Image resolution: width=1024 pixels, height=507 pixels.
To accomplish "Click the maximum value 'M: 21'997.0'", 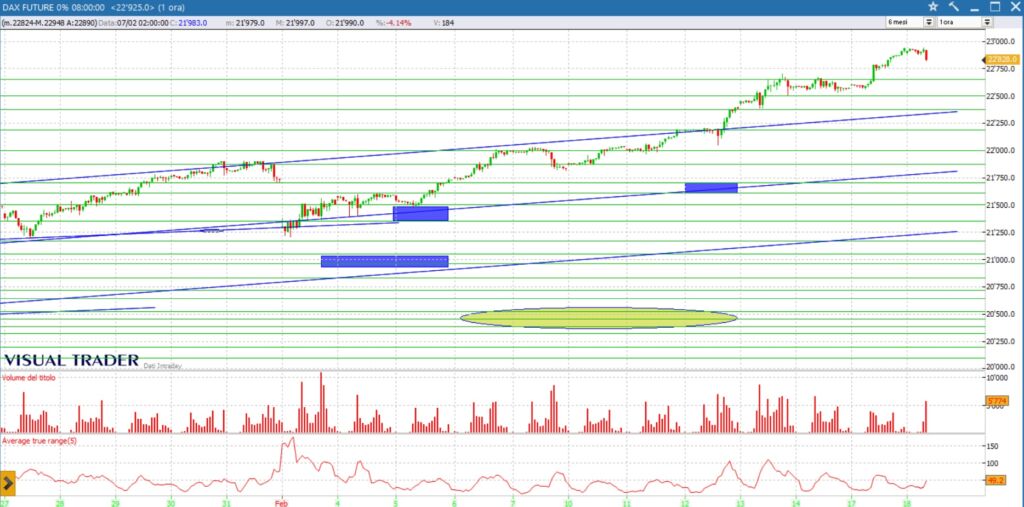I will tap(295, 23).
